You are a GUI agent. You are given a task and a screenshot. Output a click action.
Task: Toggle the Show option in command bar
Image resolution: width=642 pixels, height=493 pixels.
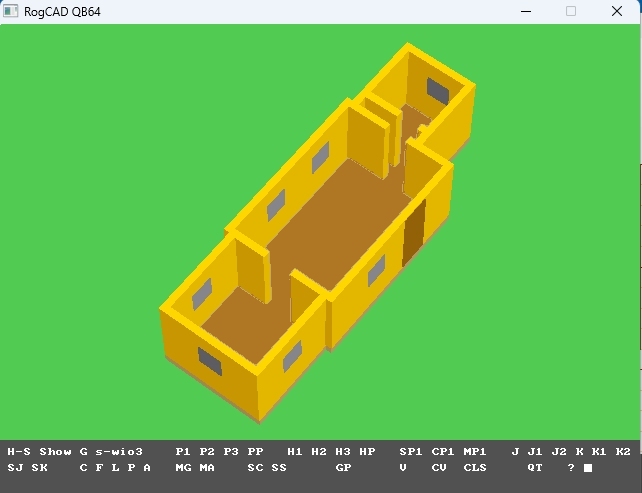55,452
